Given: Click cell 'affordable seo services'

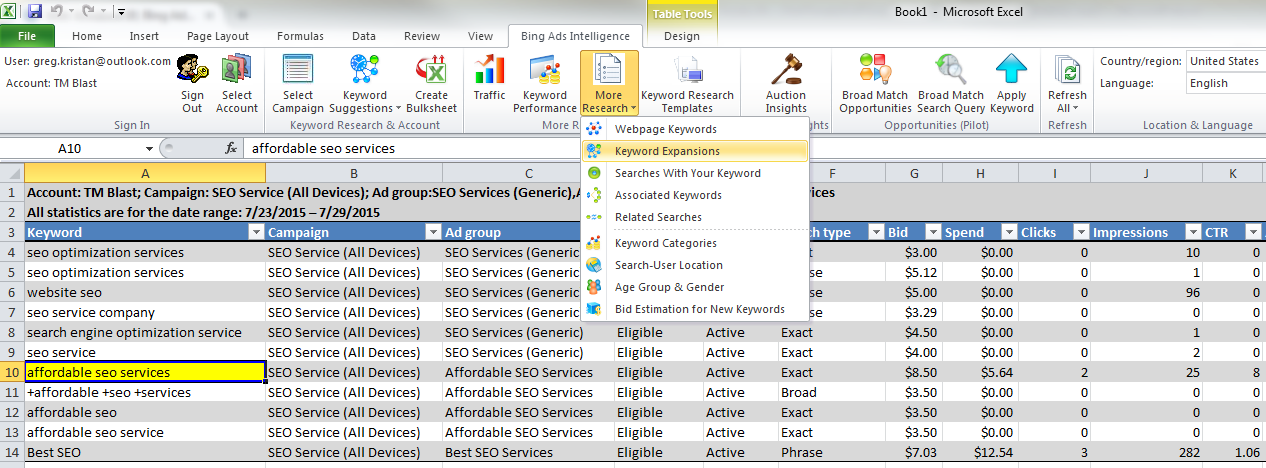Looking at the screenshot, I should 145,372.
